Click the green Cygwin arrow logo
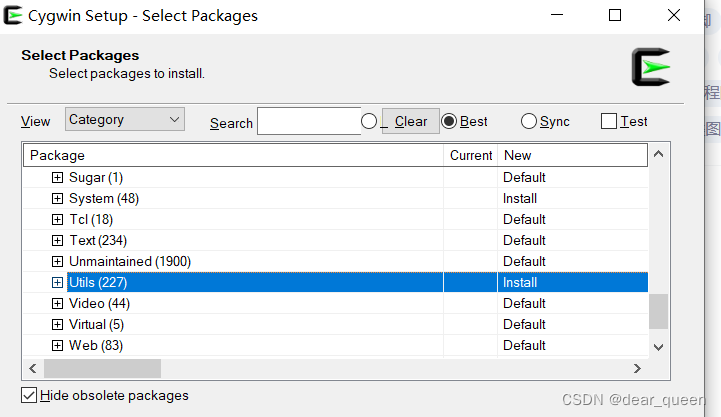 (651, 67)
